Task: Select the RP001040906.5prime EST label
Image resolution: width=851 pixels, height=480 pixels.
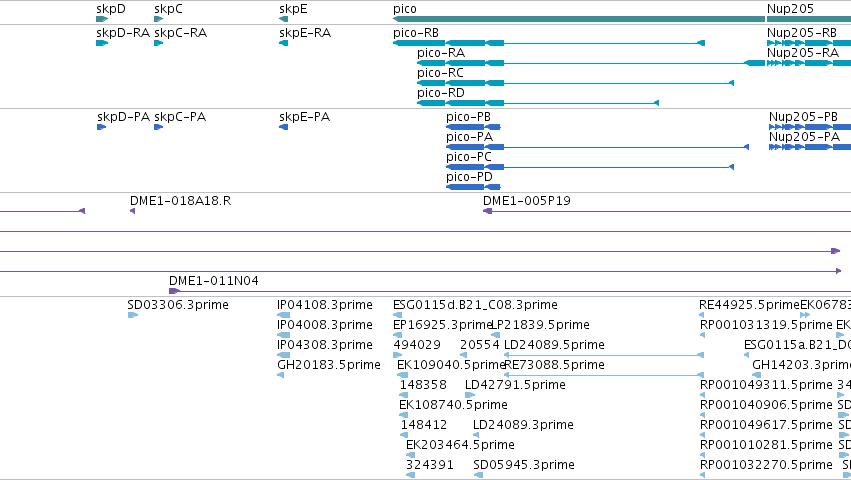Action: point(766,406)
